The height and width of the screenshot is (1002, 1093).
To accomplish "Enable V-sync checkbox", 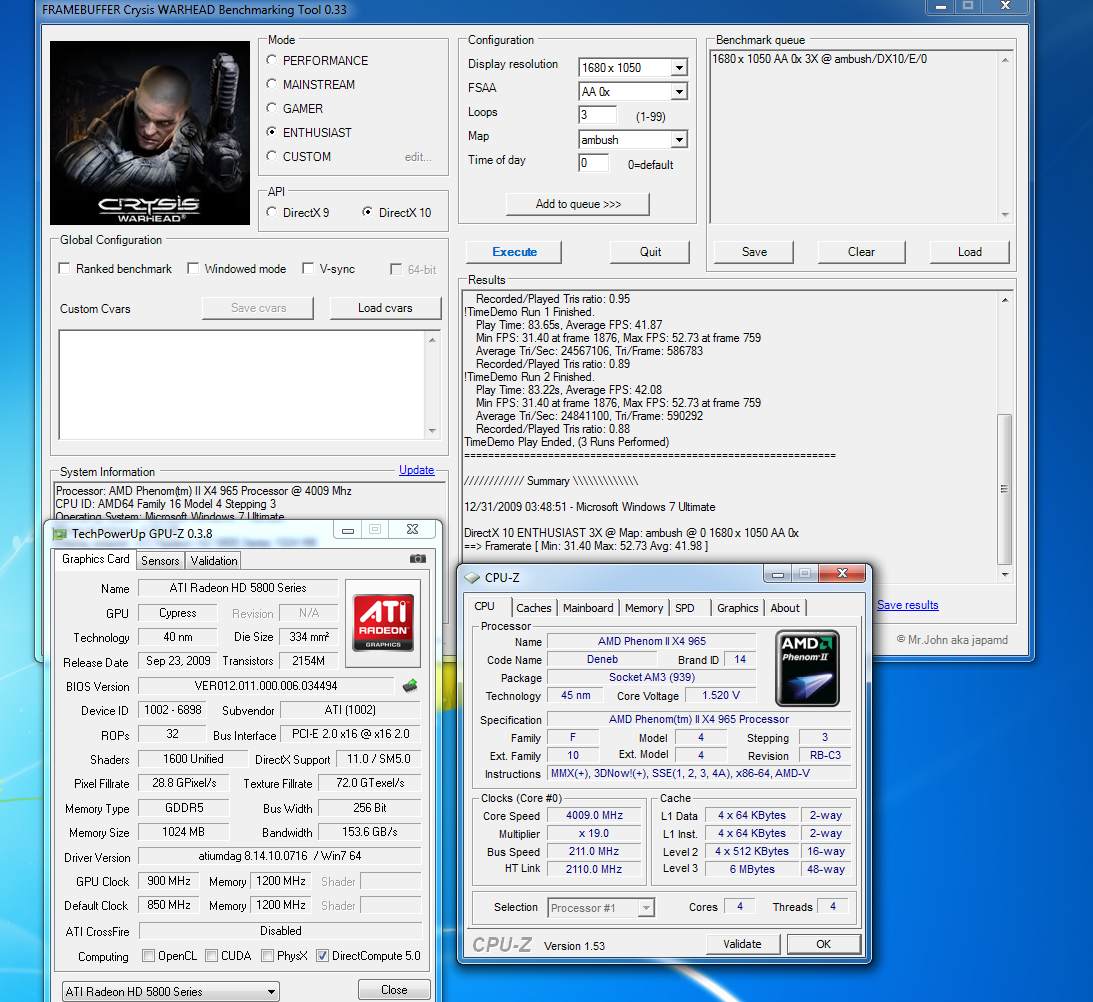I will (307, 268).
